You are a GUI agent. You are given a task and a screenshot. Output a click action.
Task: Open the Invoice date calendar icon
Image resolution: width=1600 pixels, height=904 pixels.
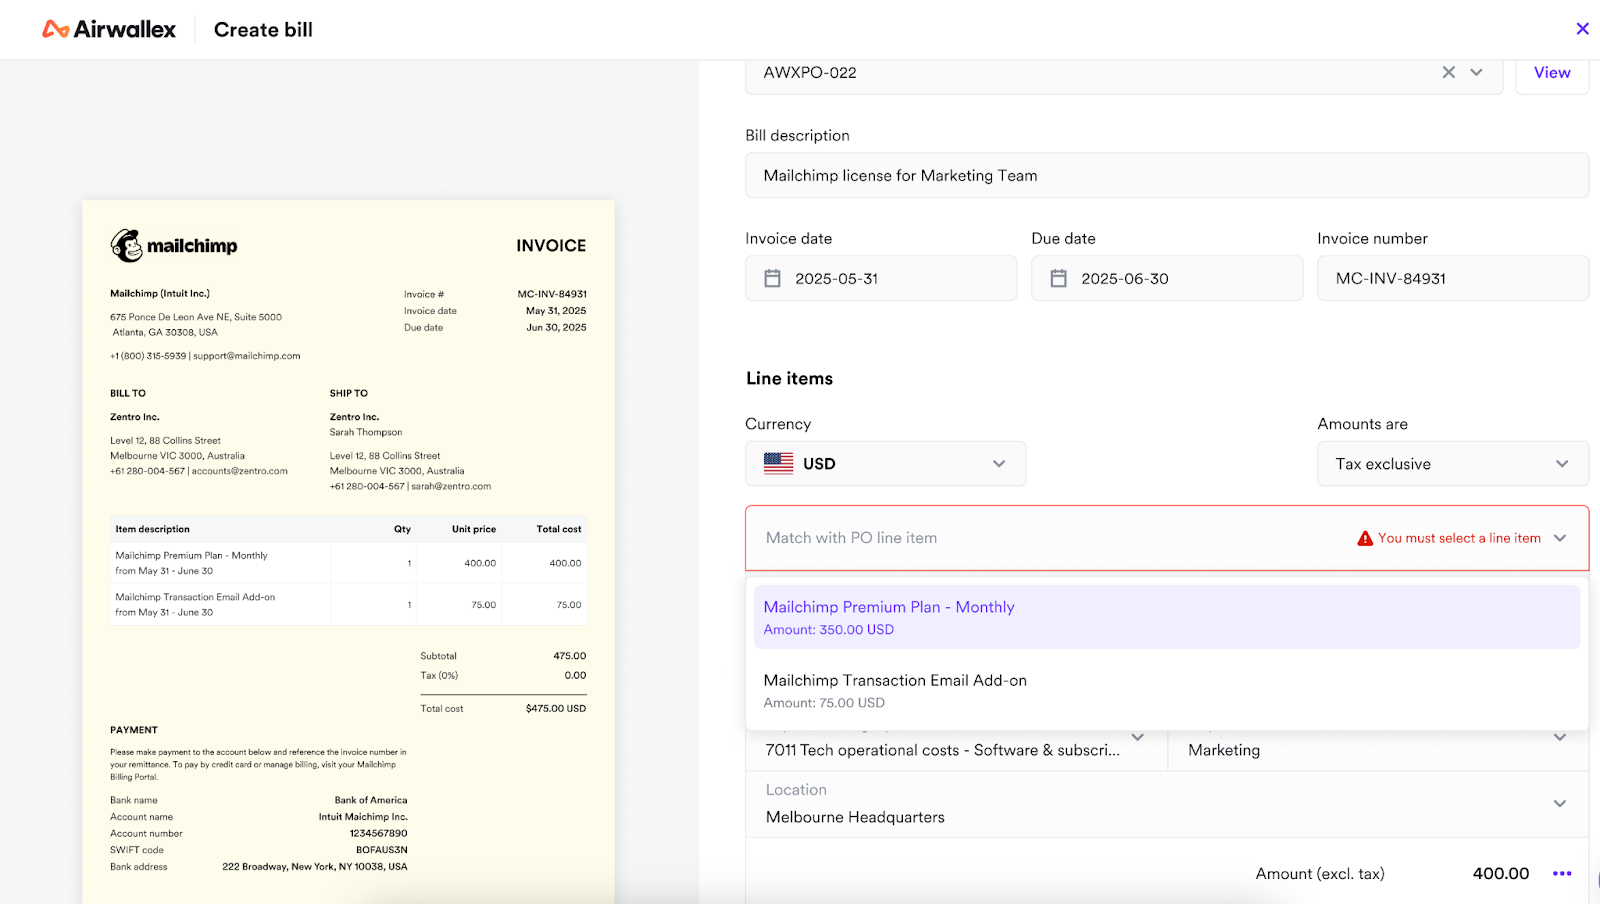772,279
